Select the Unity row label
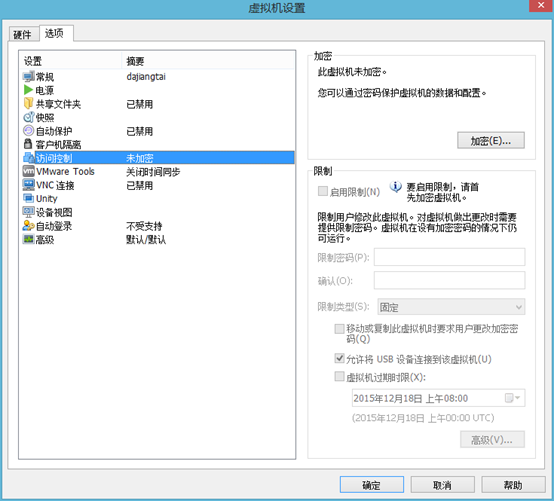 click(46, 198)
